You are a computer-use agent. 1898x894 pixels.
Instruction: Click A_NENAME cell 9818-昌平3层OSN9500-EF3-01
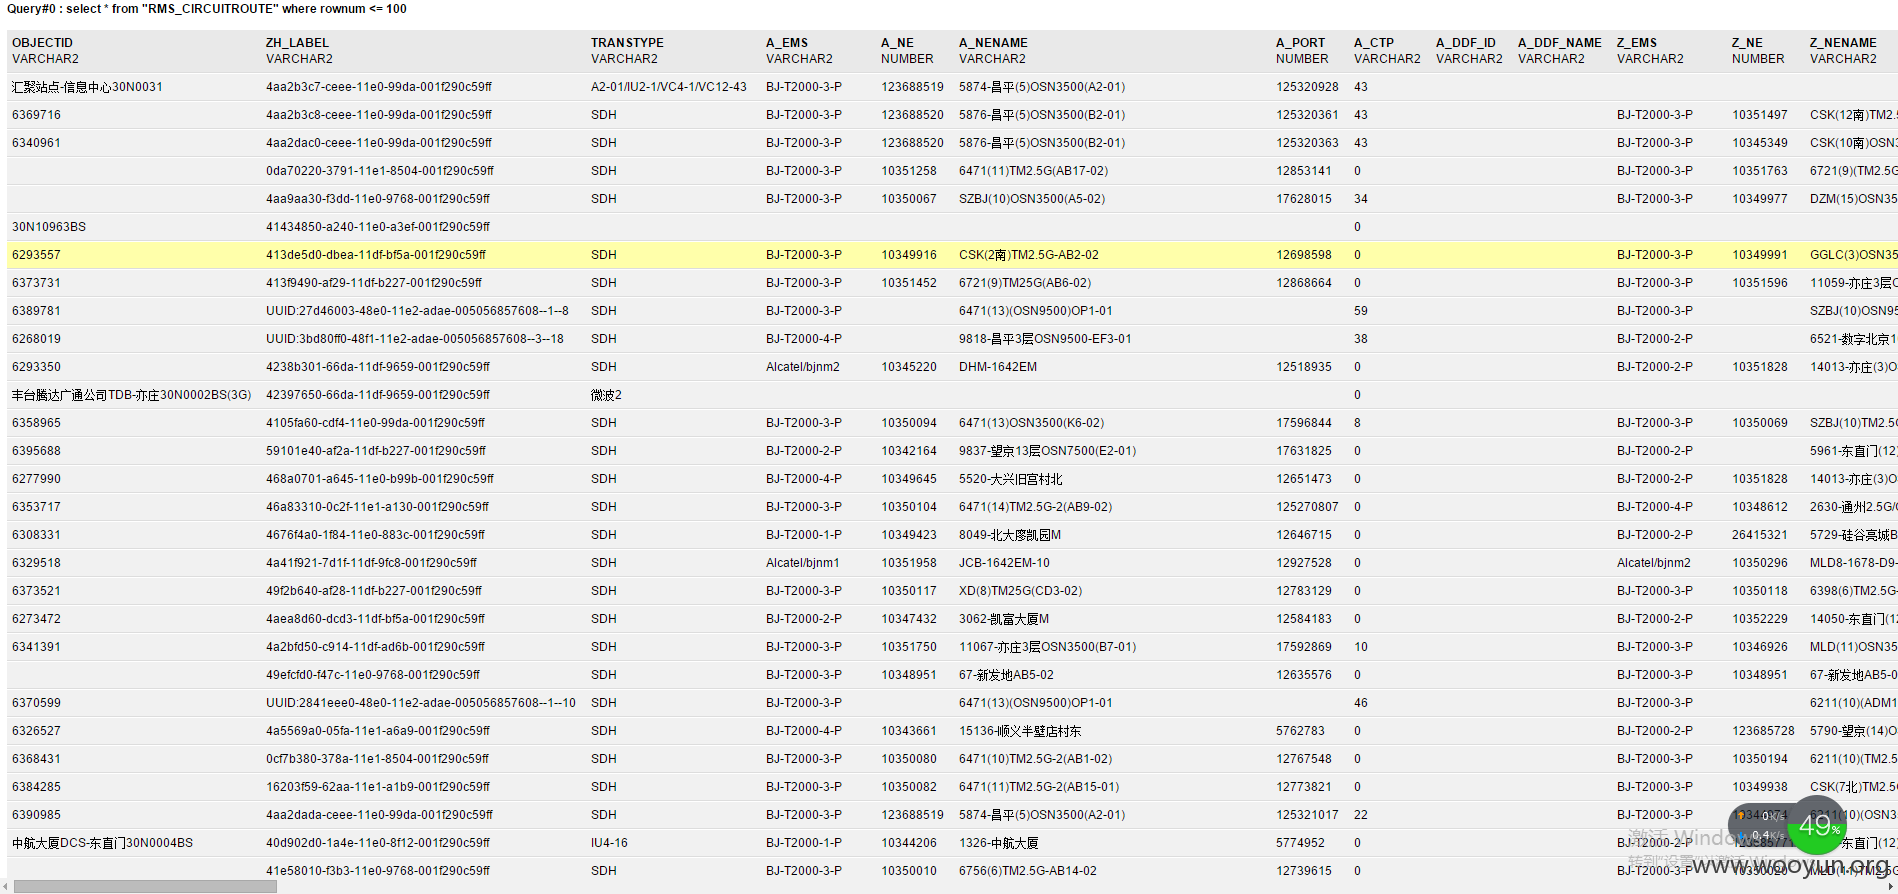1045,339
